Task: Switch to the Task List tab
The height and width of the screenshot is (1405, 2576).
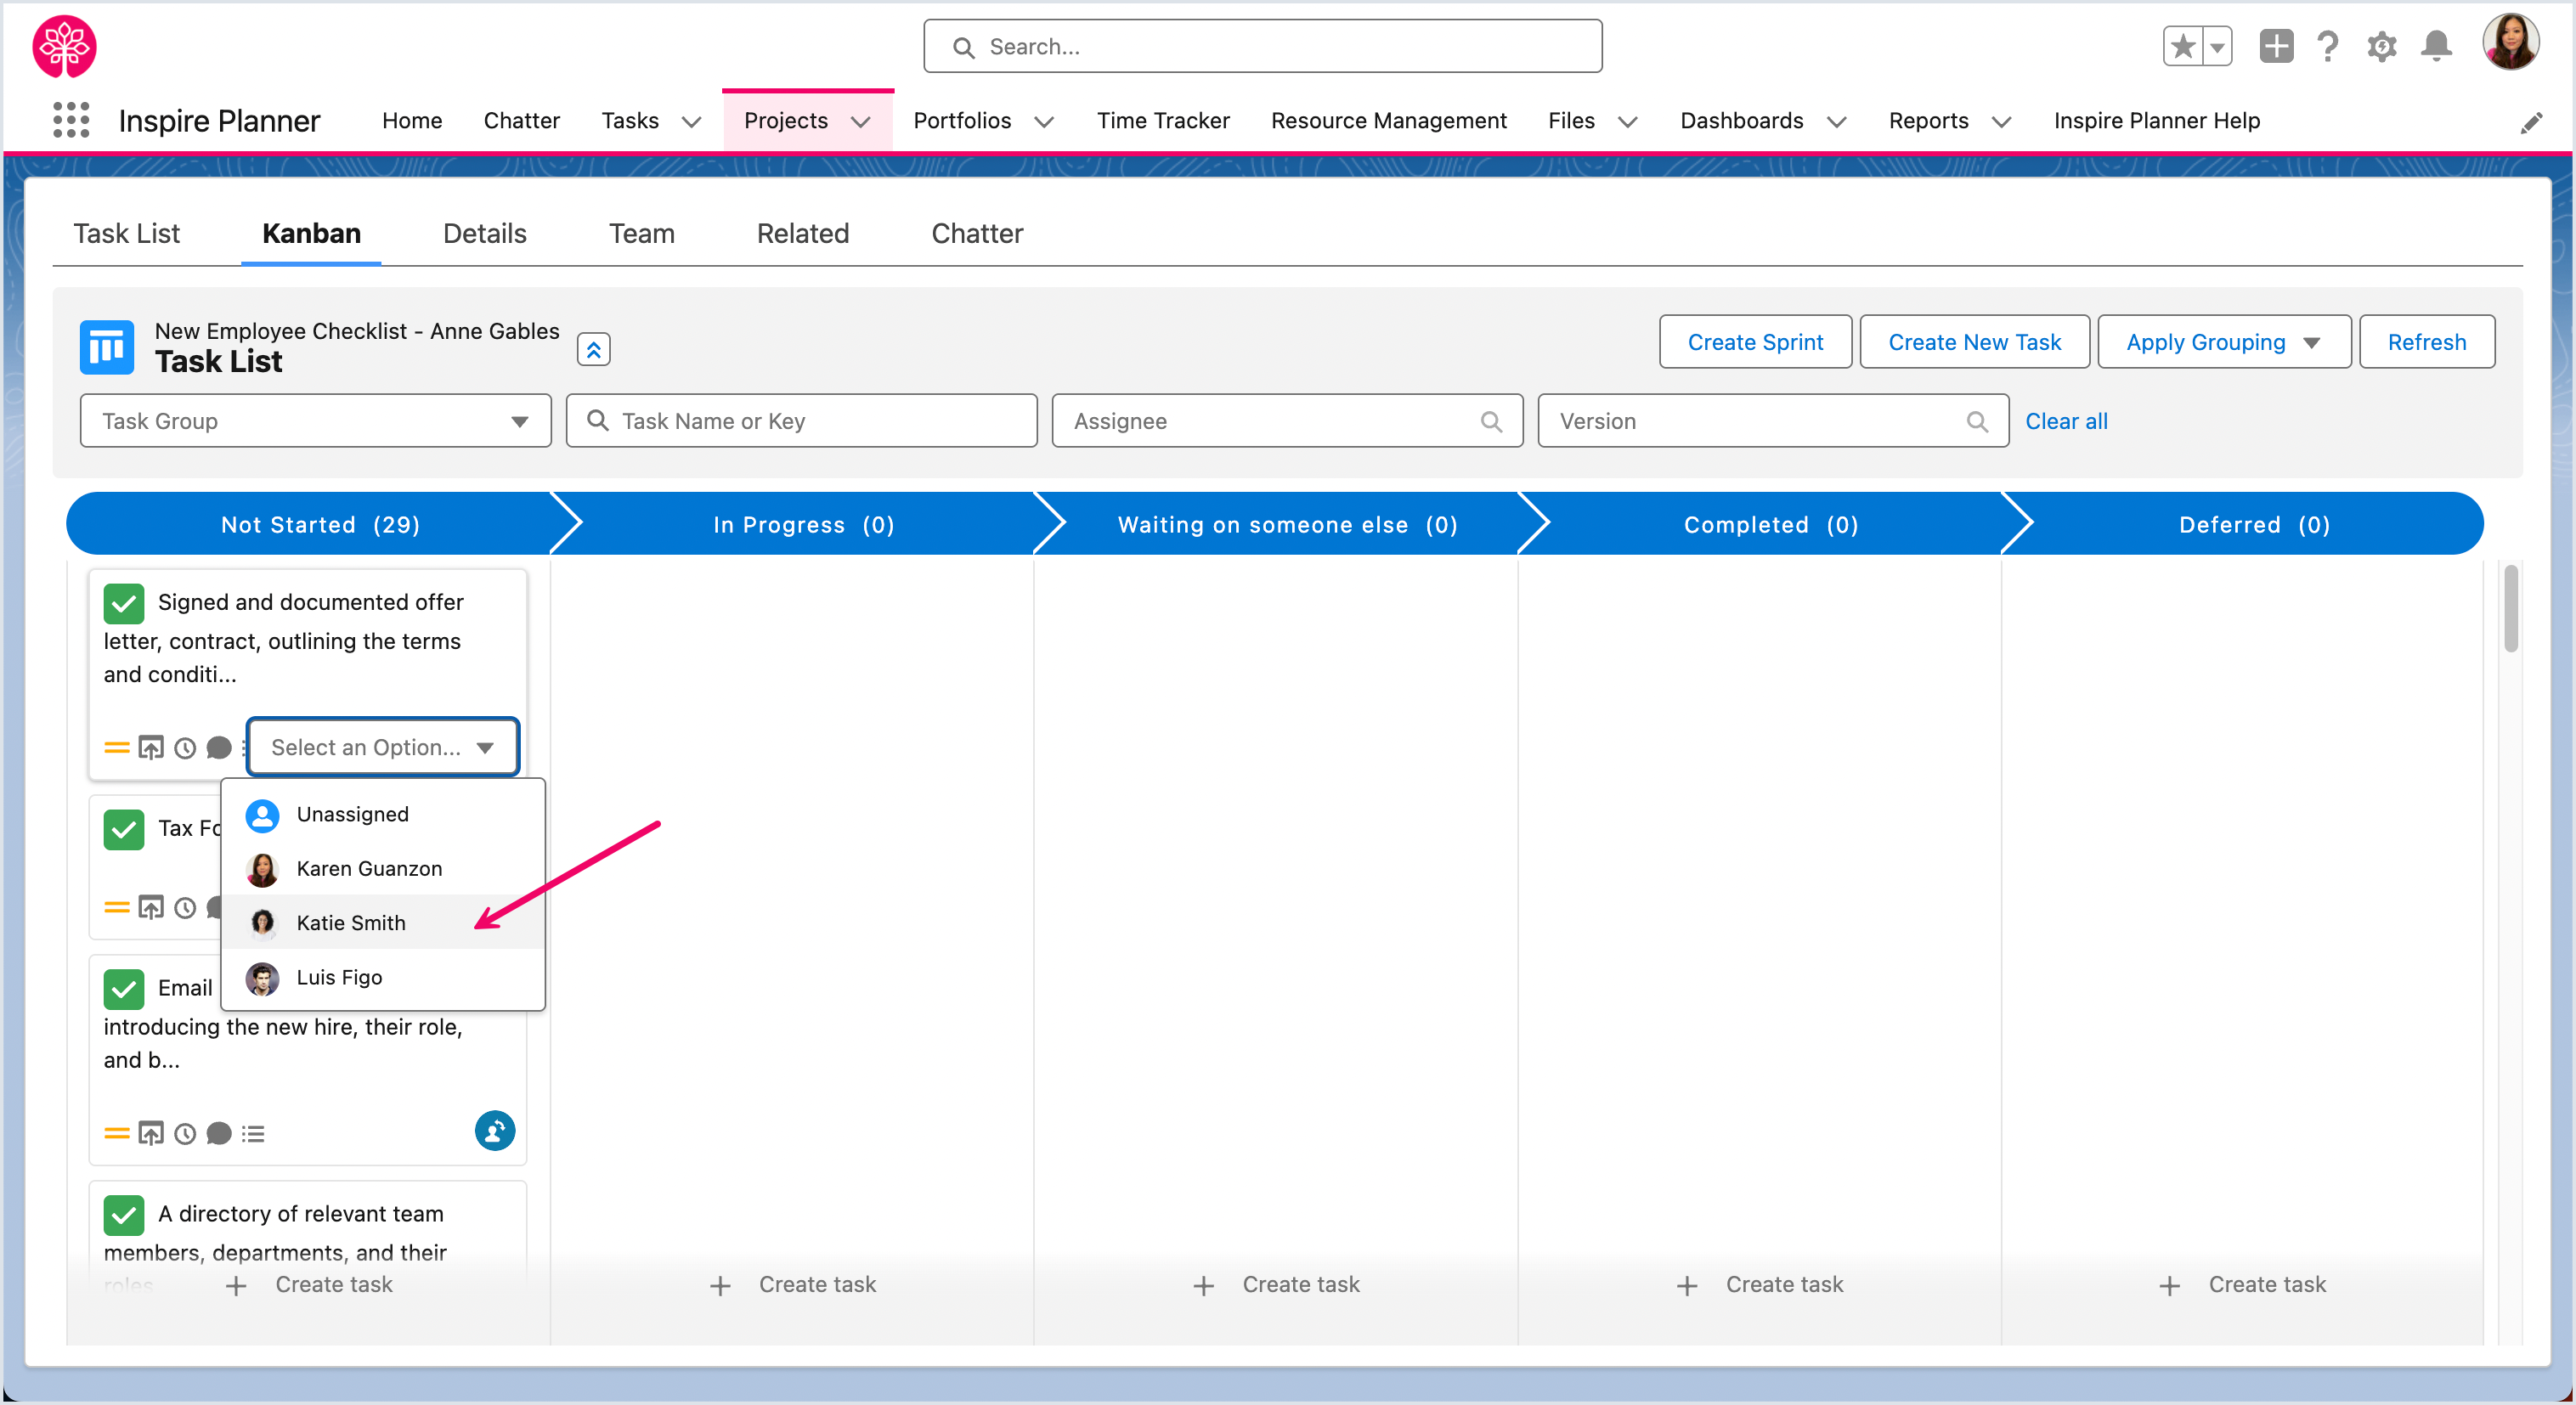Action: pos(127,234)
